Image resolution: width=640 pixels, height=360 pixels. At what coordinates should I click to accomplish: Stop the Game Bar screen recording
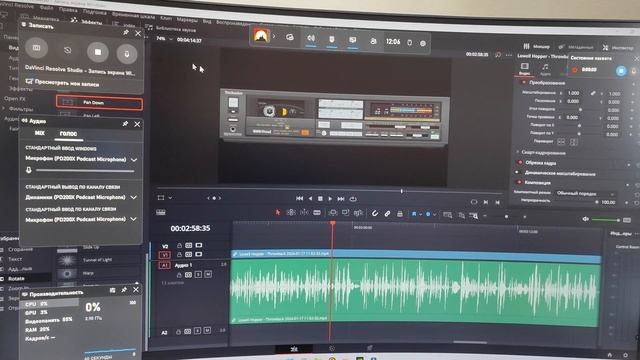(98, 52)
